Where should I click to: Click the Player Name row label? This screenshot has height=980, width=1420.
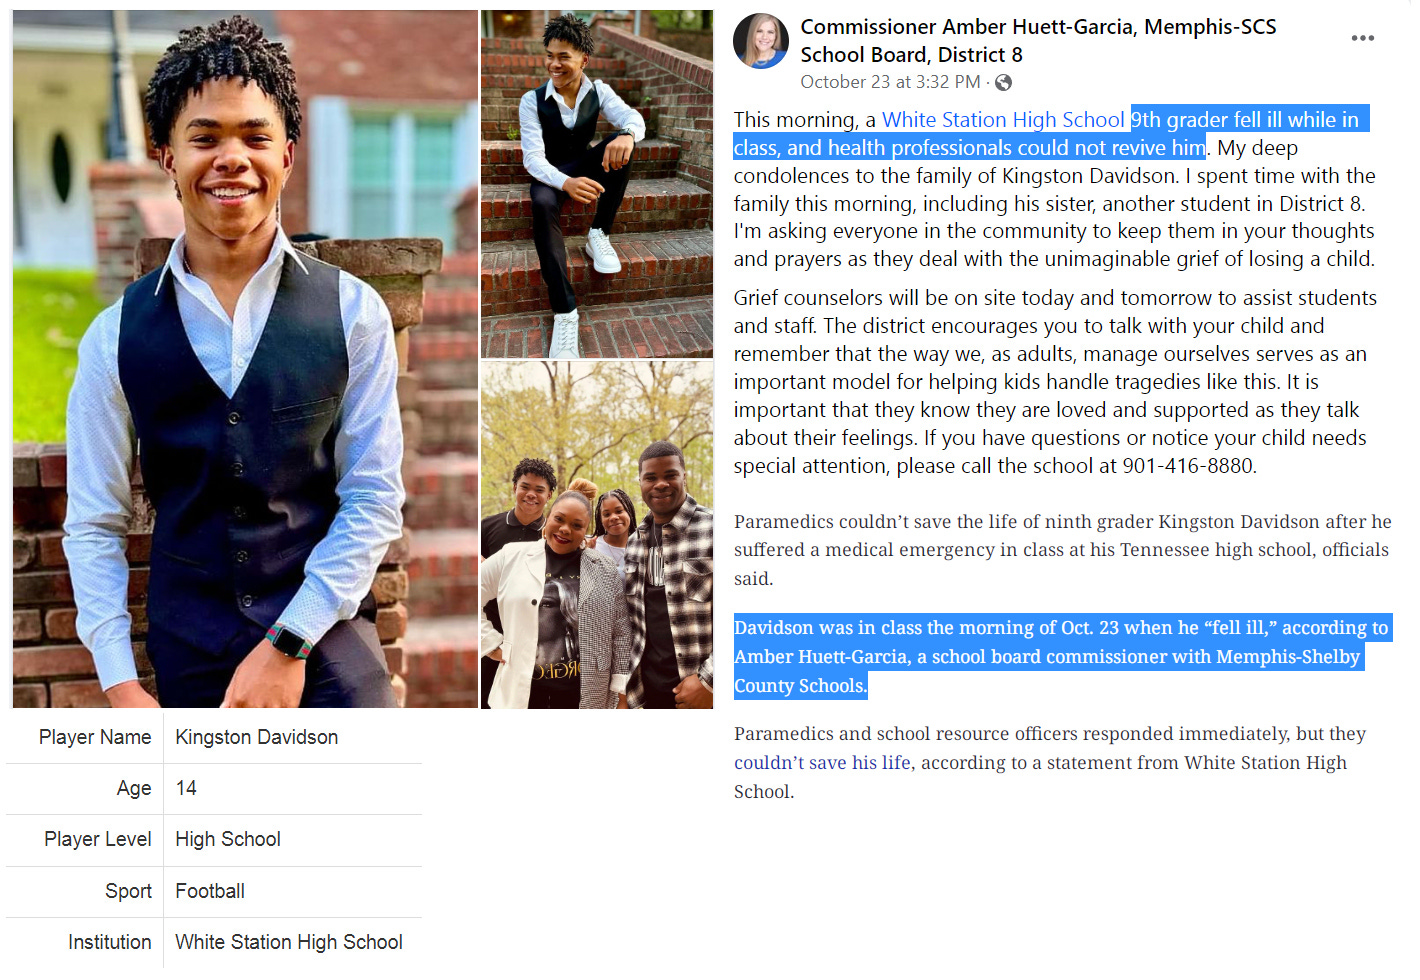(95, 737)
